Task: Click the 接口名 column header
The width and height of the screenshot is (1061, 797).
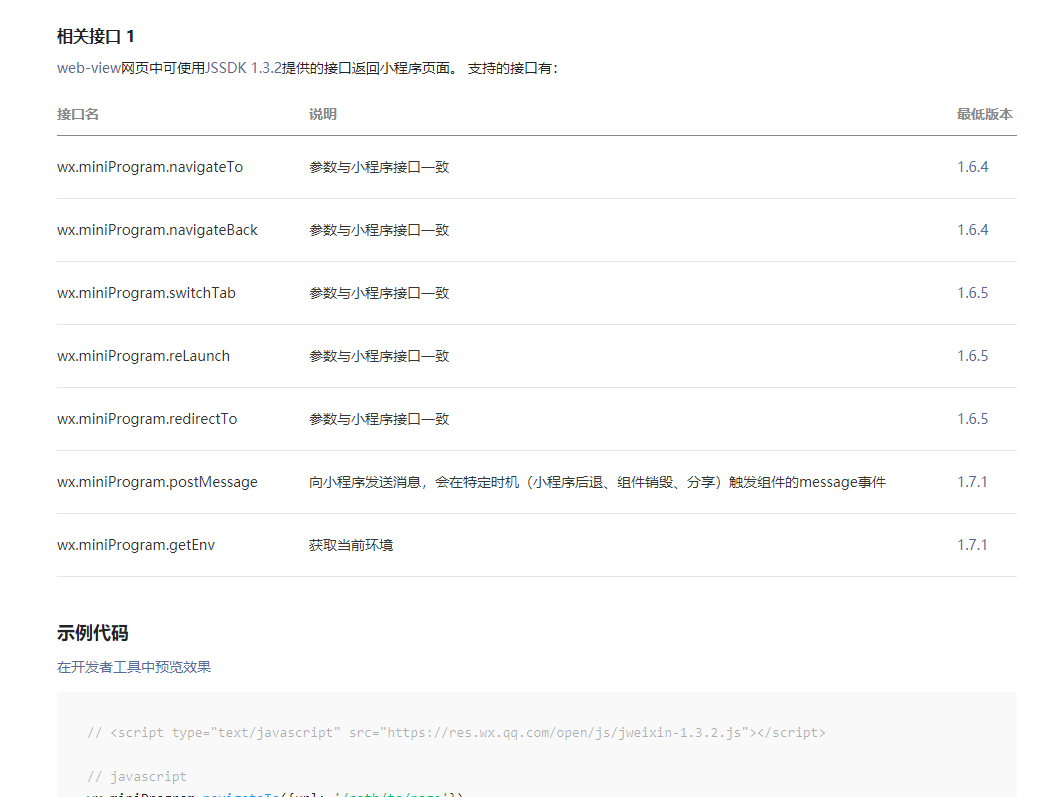Action: click(x=78, y=114)
